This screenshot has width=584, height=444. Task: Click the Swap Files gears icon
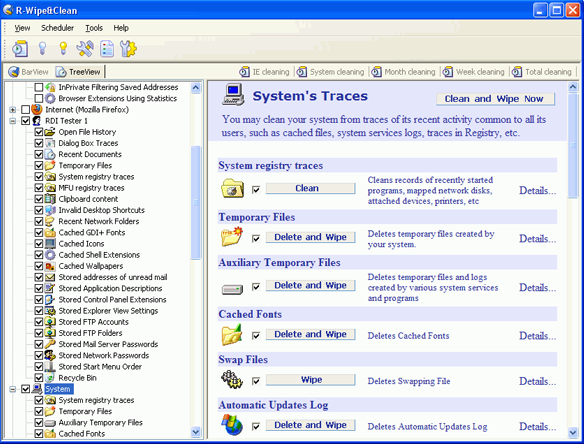tap(232, 380)
